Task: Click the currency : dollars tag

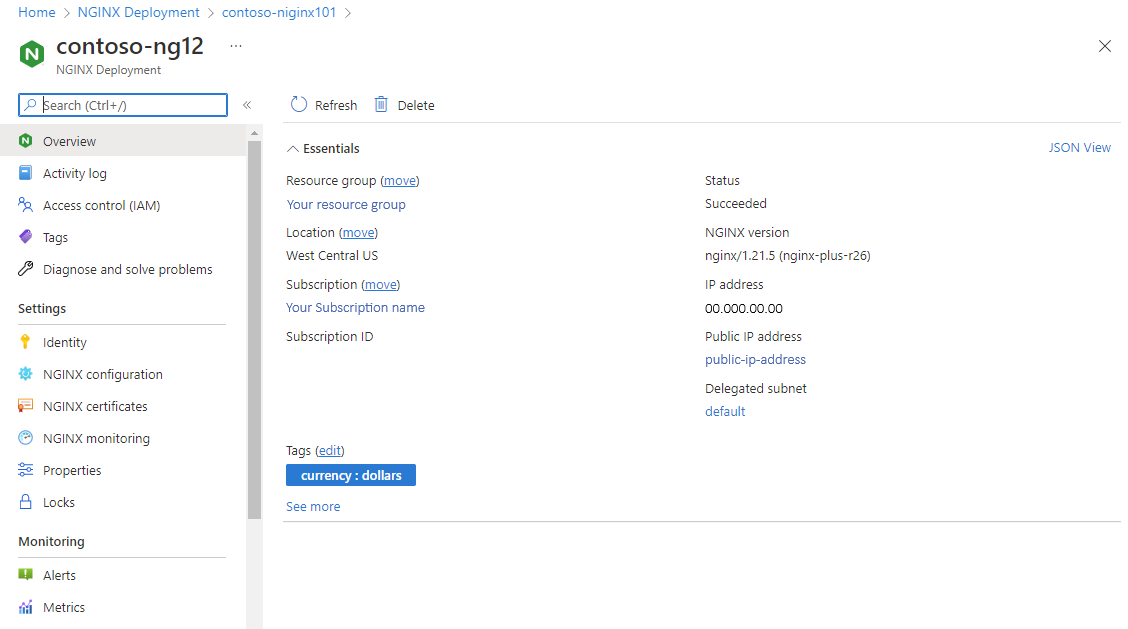Action: tap(351, 475)
